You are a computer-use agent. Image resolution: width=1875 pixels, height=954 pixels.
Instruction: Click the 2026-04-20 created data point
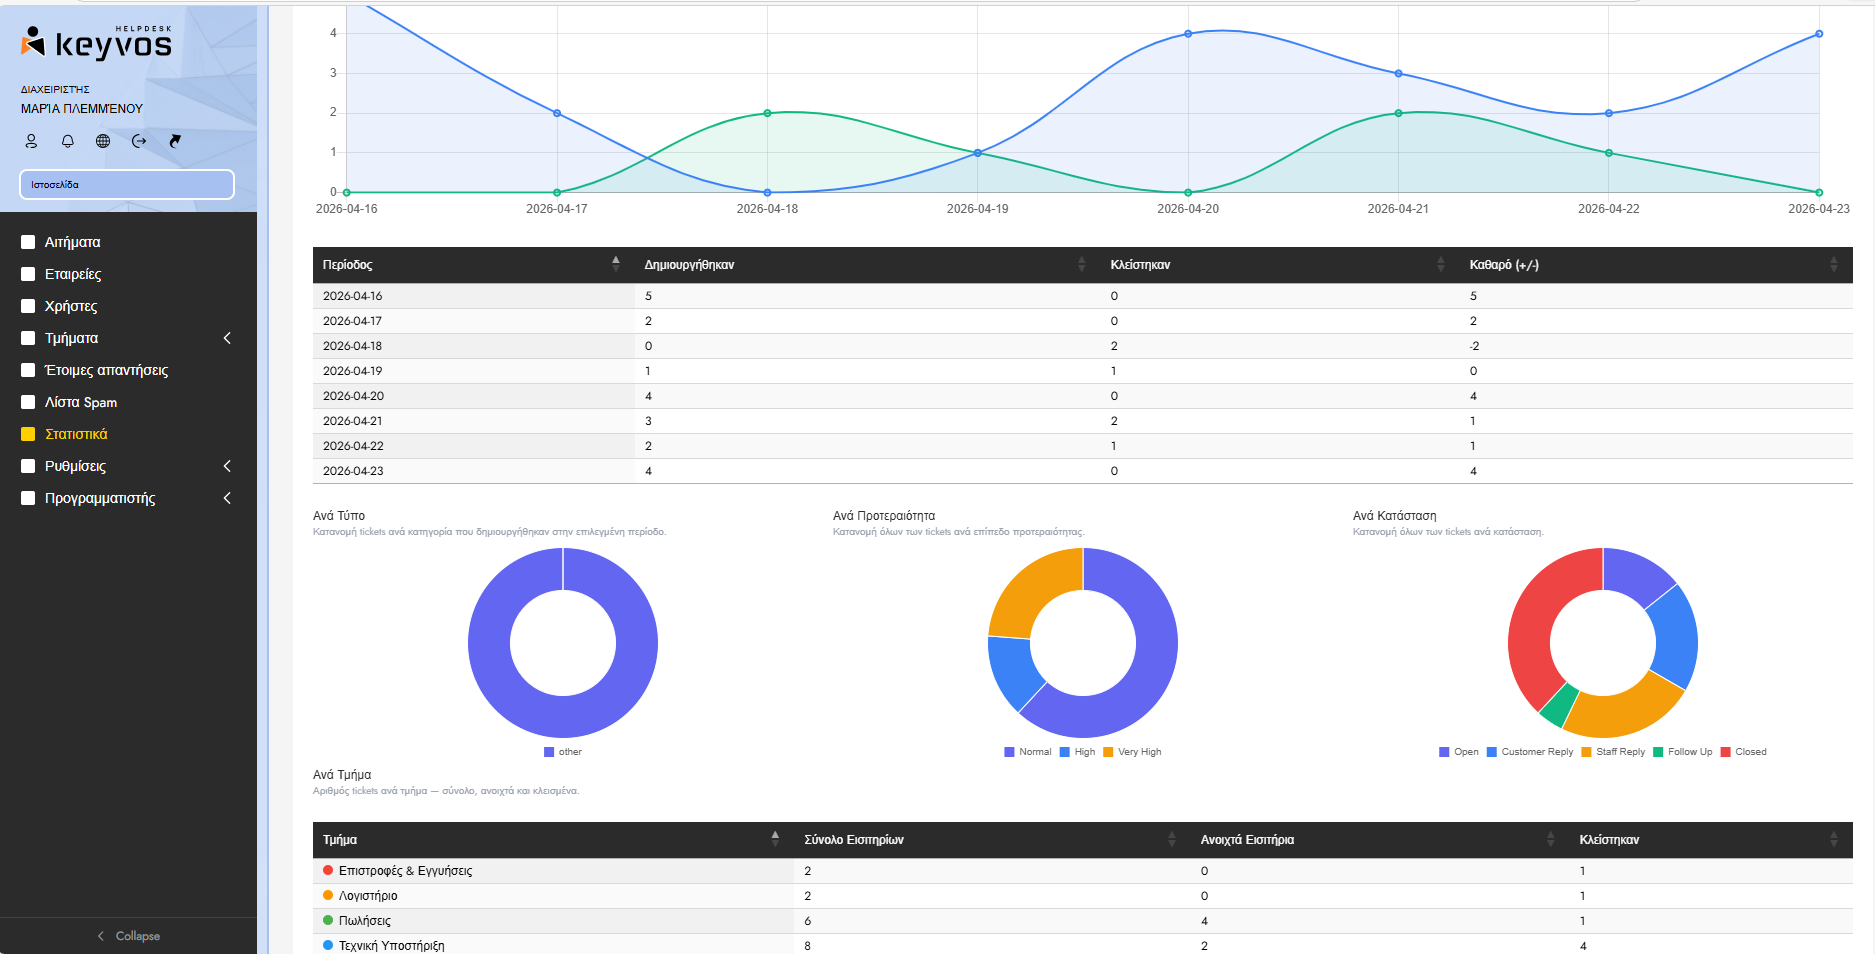pos(1188,34)
